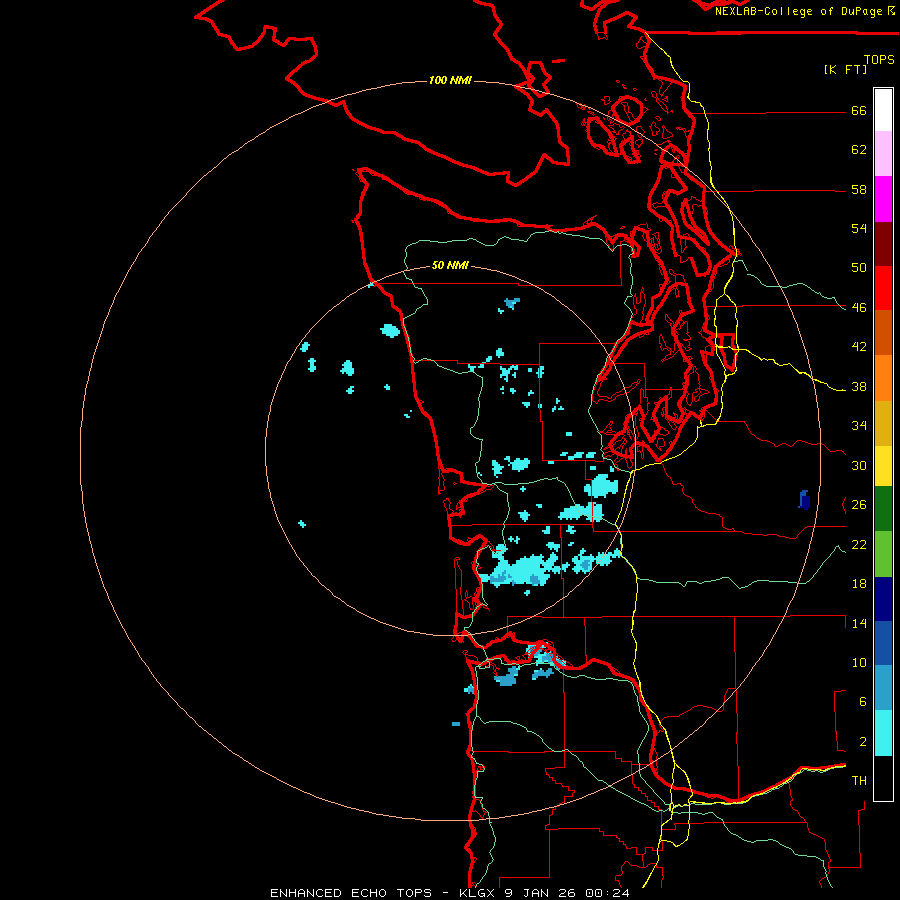Click the legend value 42

pyautogui.click(x=859, y=347)
